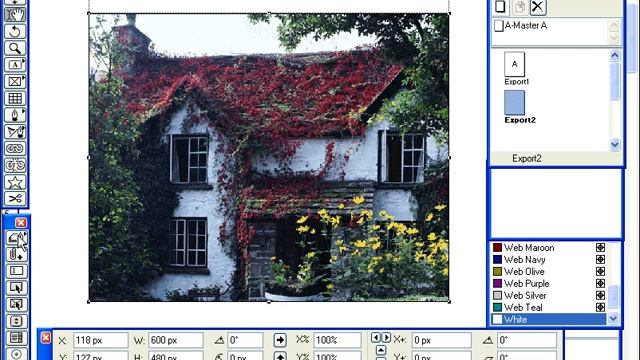Select the Button tool in Web Tools
Image resolution: width=640 pixels, height=360 pixels.
16,288
